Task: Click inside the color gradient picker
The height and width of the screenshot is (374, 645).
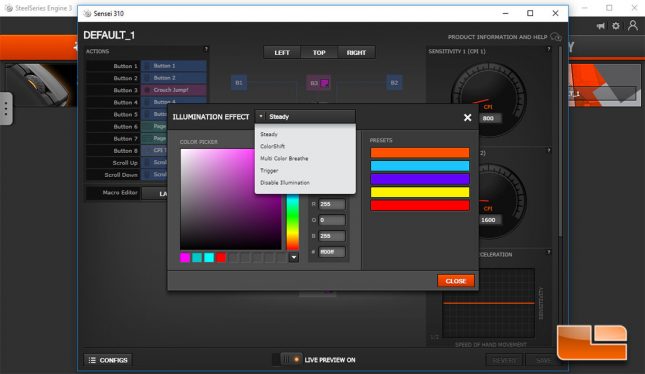Action: [231, 199]
